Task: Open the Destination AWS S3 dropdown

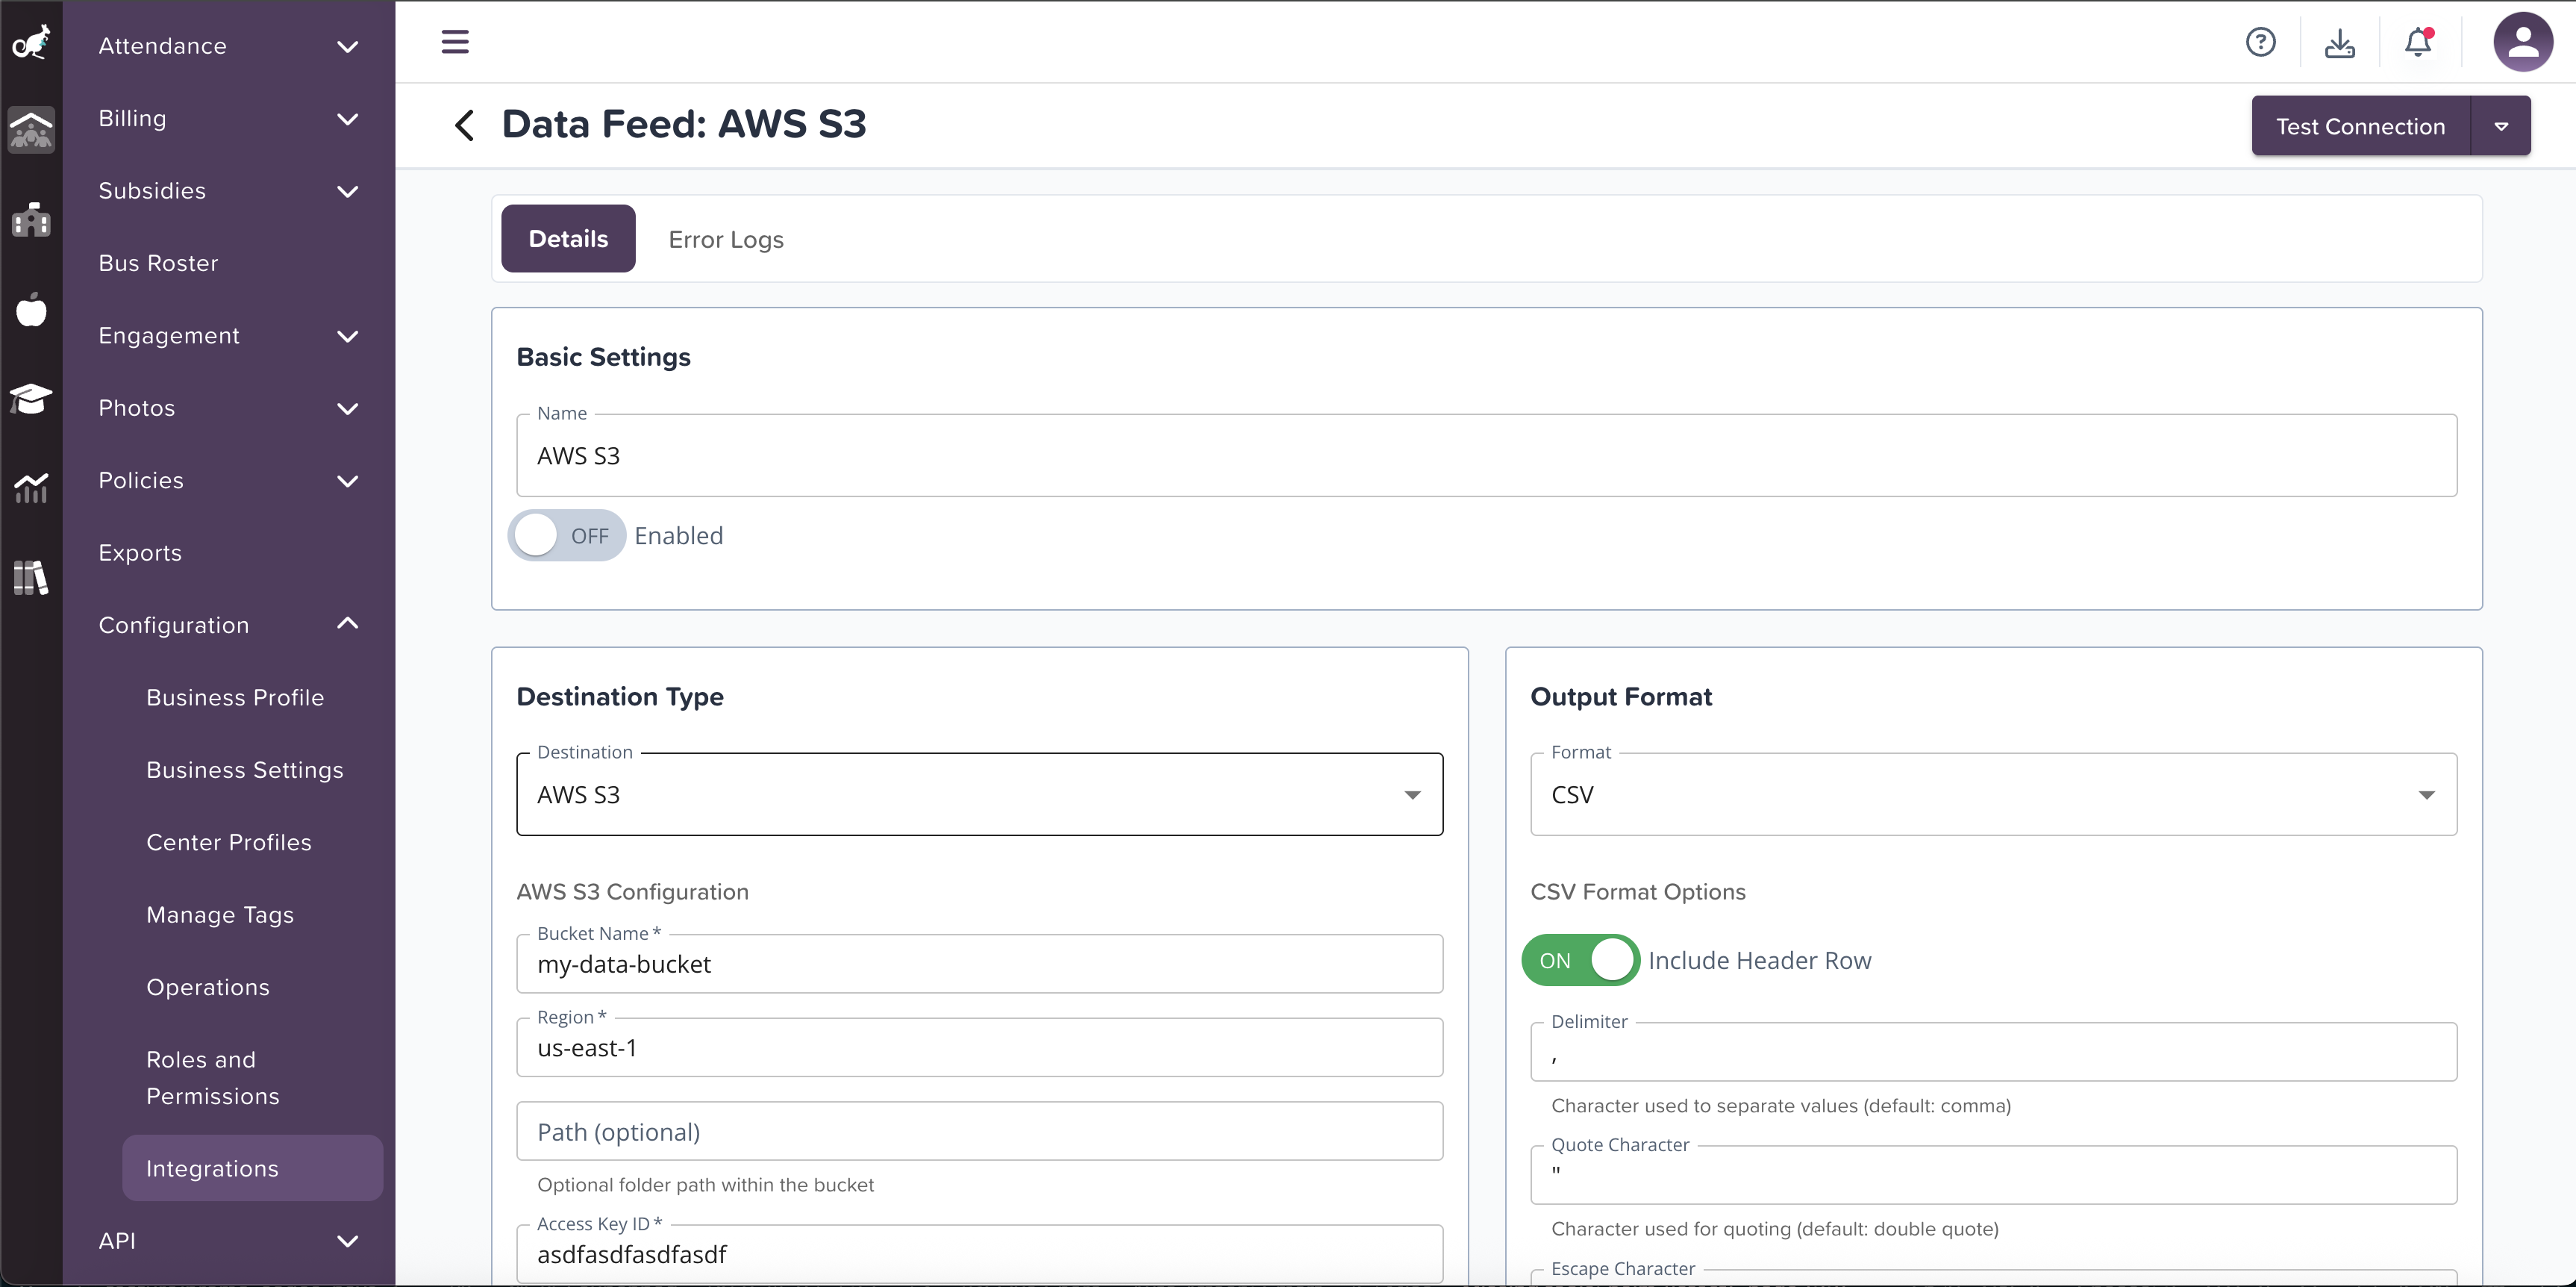Action: [x=979, y=795]
